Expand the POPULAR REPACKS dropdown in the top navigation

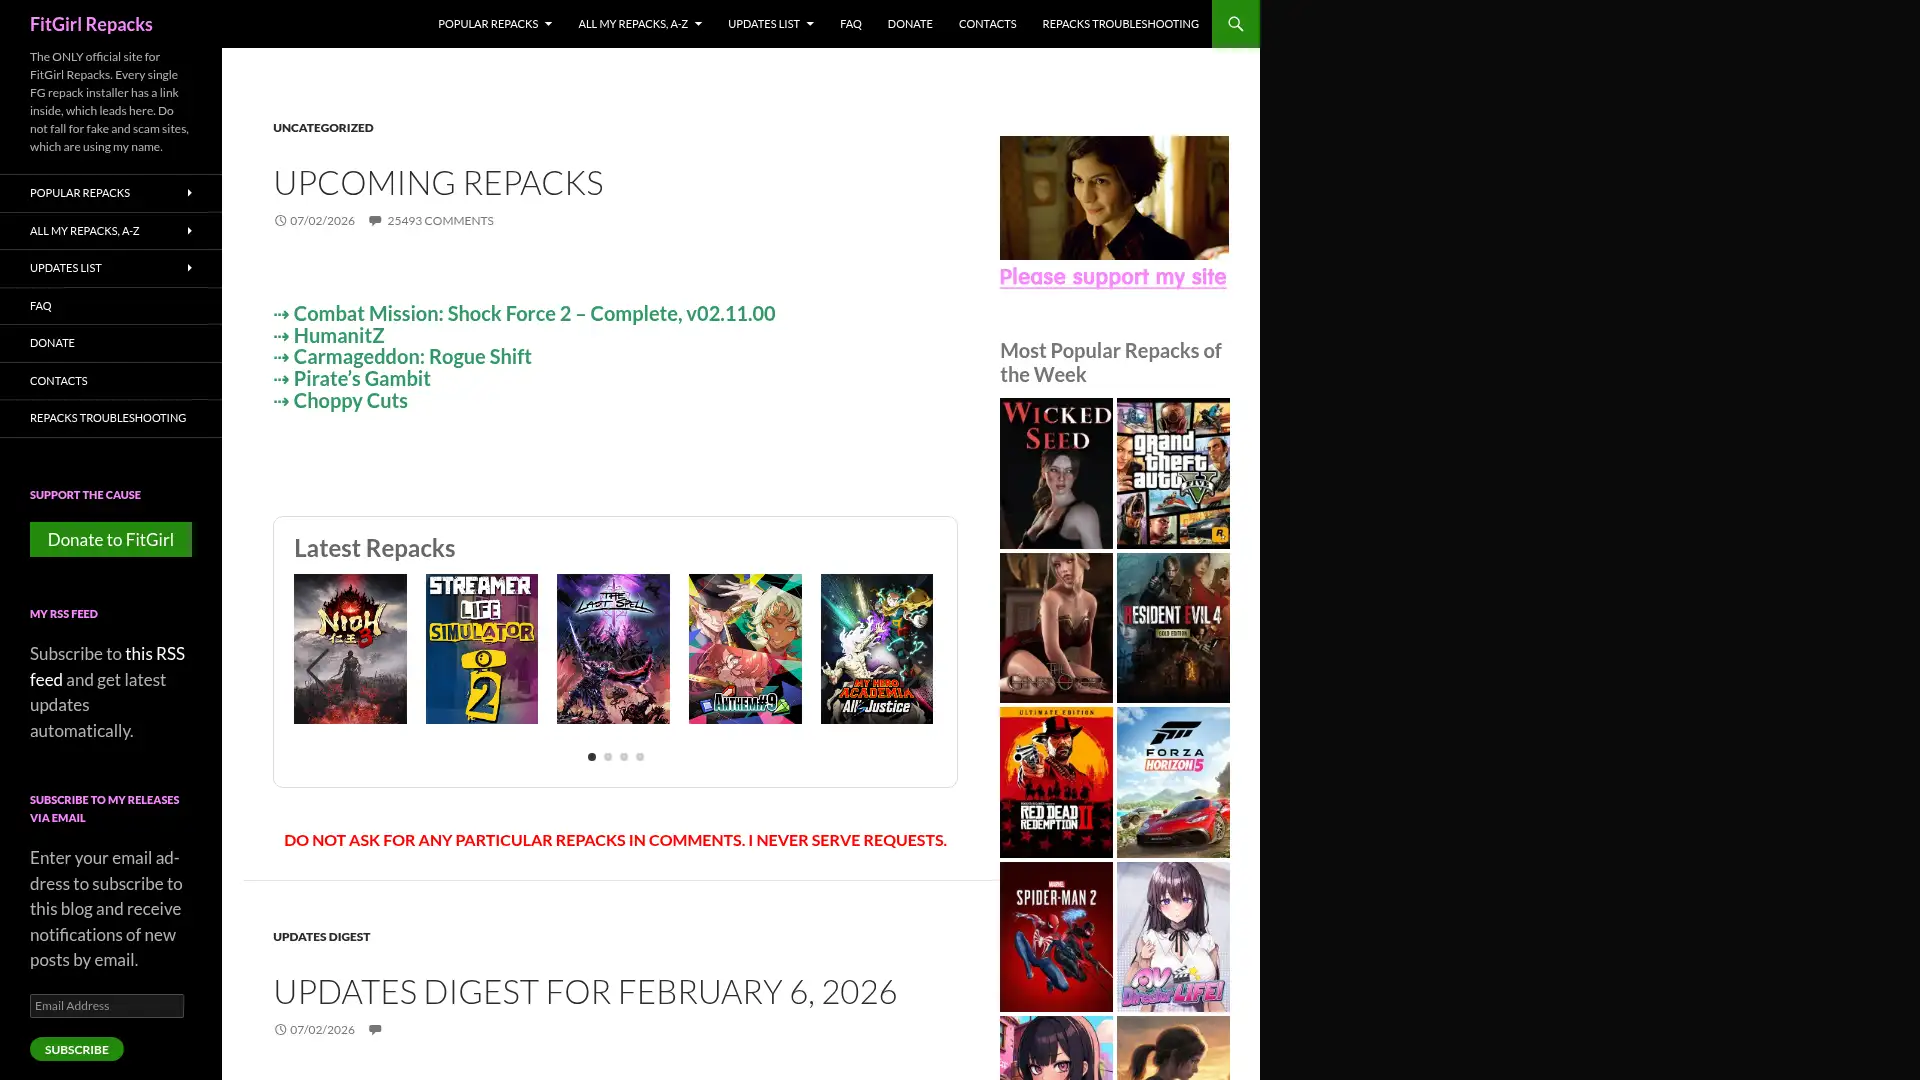pyautogui.click(x=494, y=24)
